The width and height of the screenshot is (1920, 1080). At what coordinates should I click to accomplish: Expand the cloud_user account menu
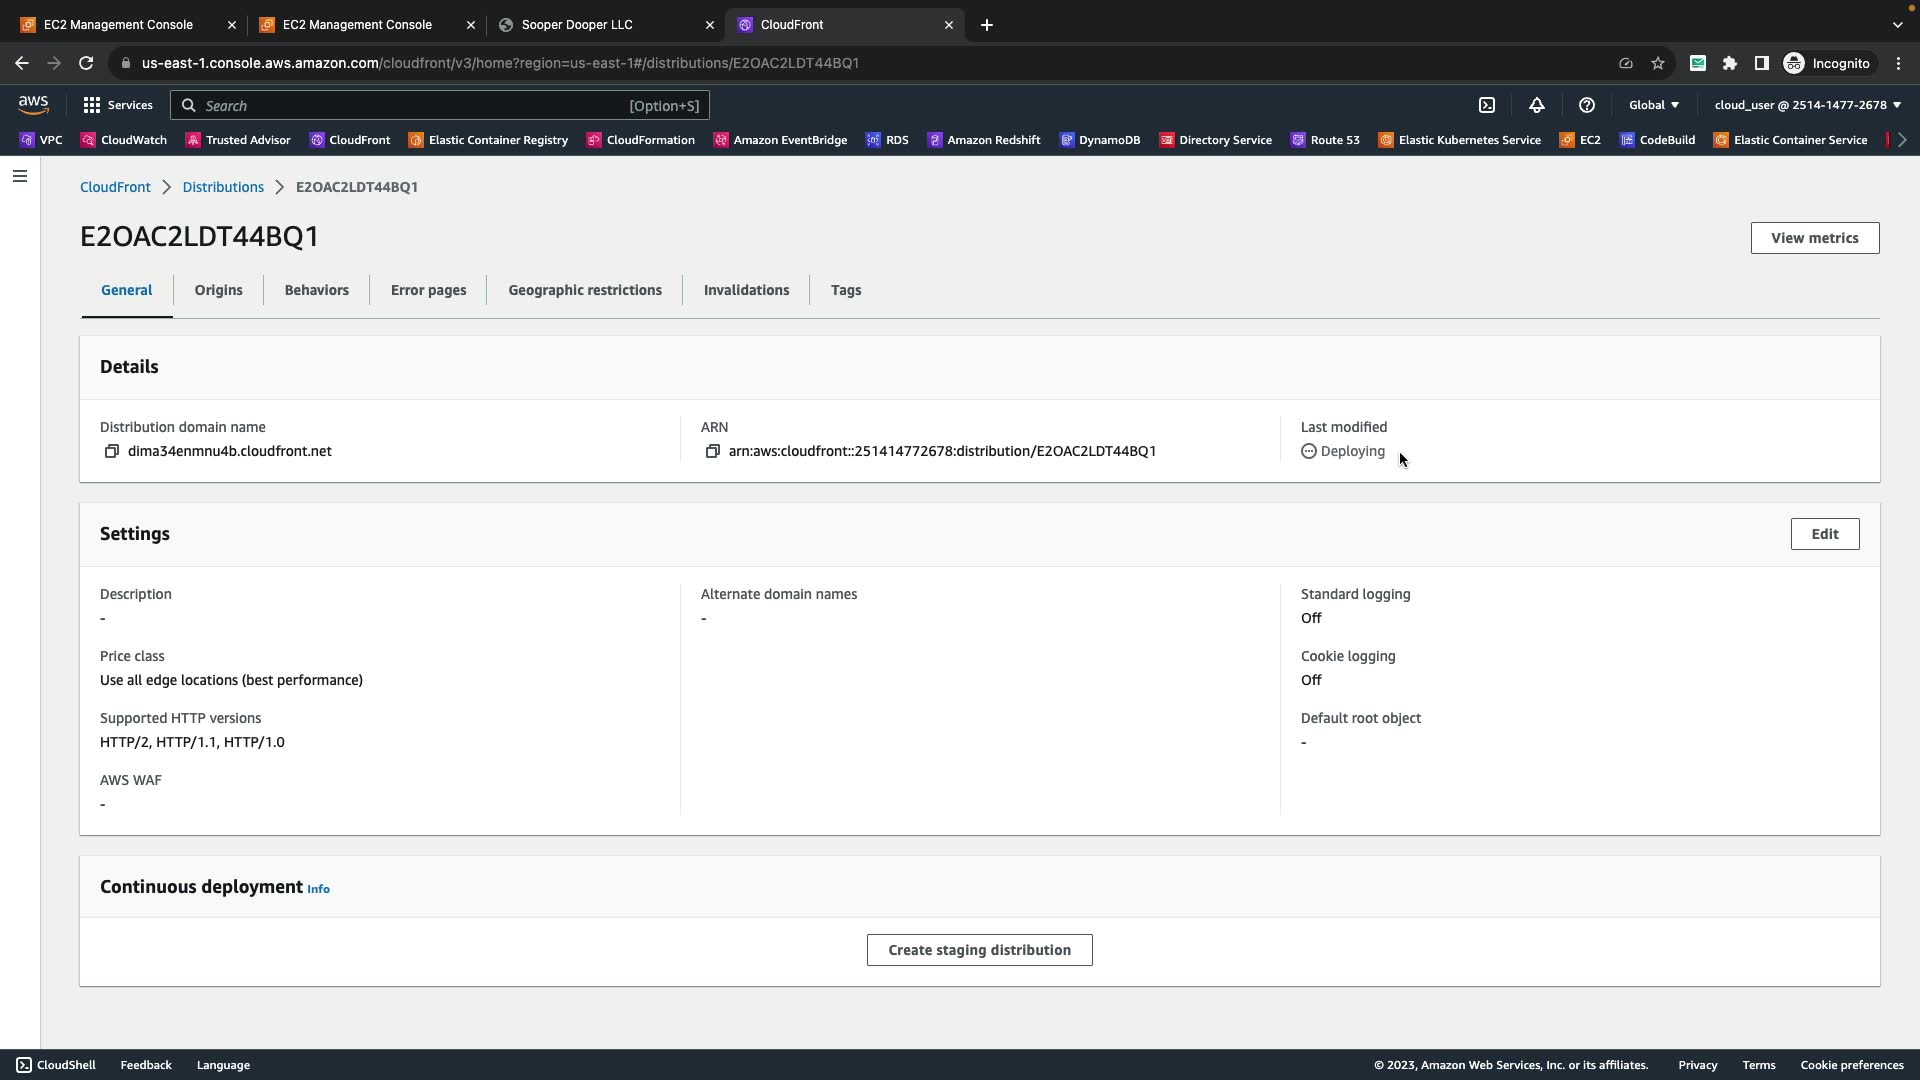(1807, 105)
